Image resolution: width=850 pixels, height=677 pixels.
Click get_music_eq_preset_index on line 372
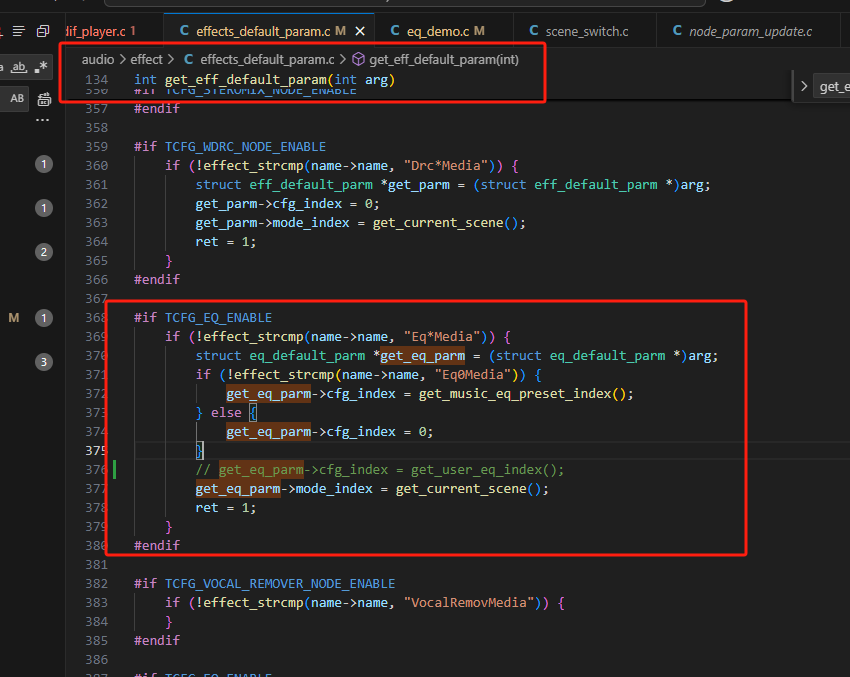pyautogui.click(x=515, y=394)
